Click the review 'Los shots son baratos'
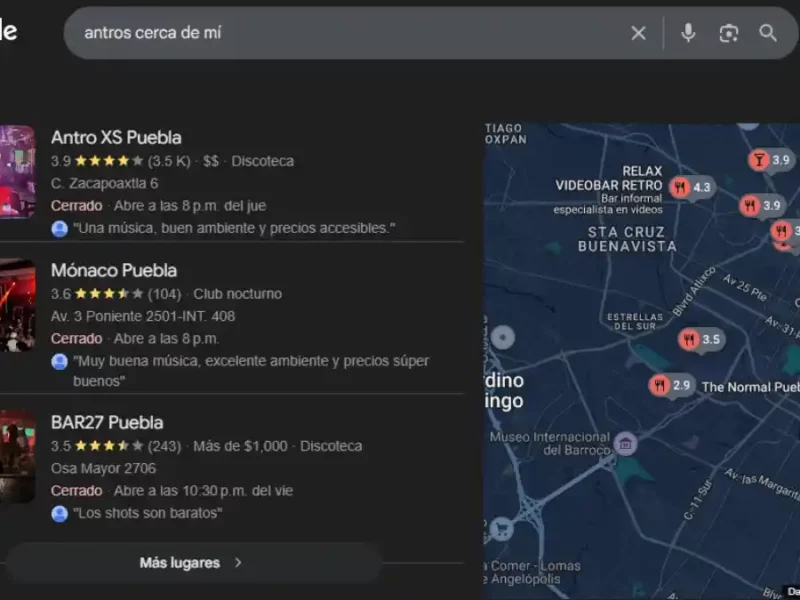This screenshot has width=800, height=600. click(x=148, y=513)
